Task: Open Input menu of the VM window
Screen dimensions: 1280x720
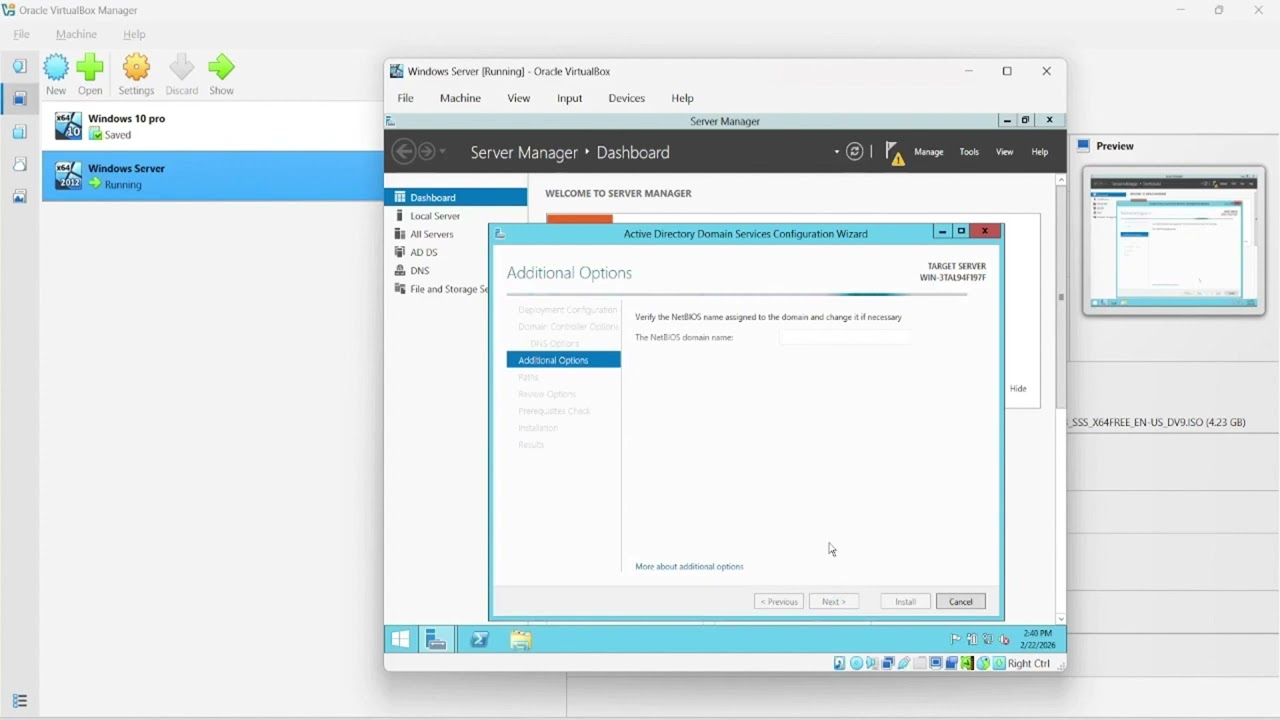Action: tap(570, 98)
